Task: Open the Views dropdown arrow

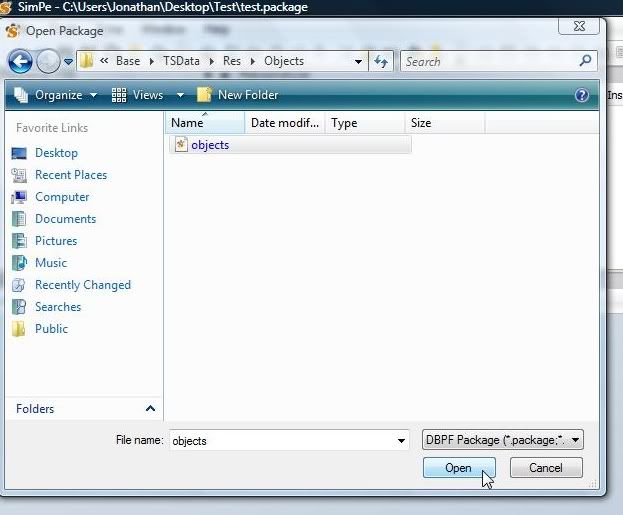Action: (180, 95)
